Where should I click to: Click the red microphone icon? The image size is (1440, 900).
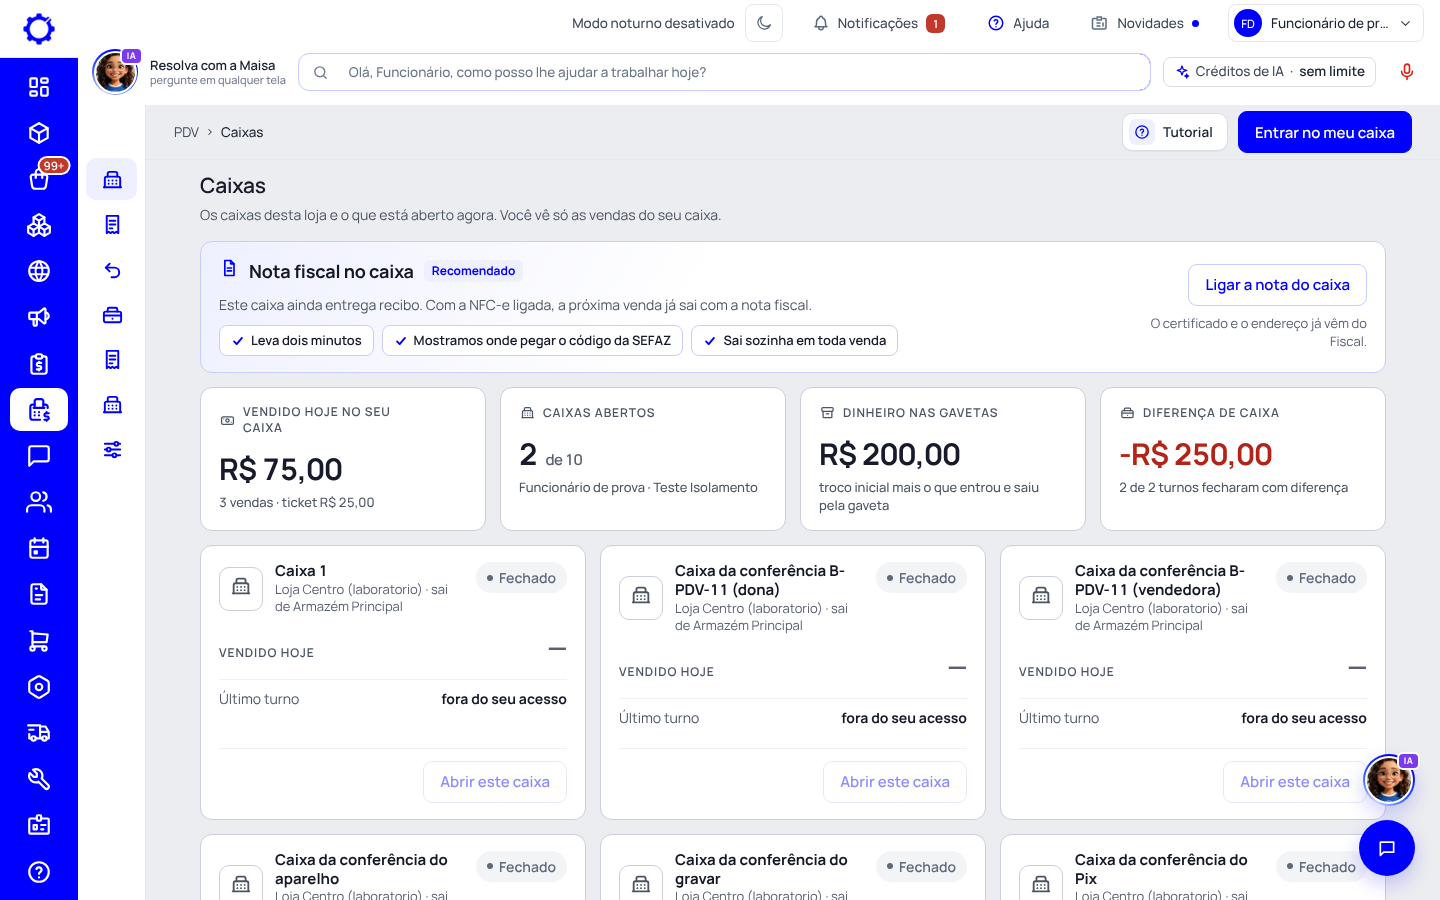click(x=1407, y=72)
